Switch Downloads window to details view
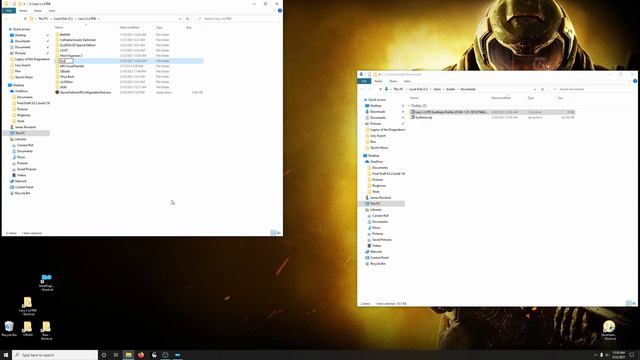 629,303
